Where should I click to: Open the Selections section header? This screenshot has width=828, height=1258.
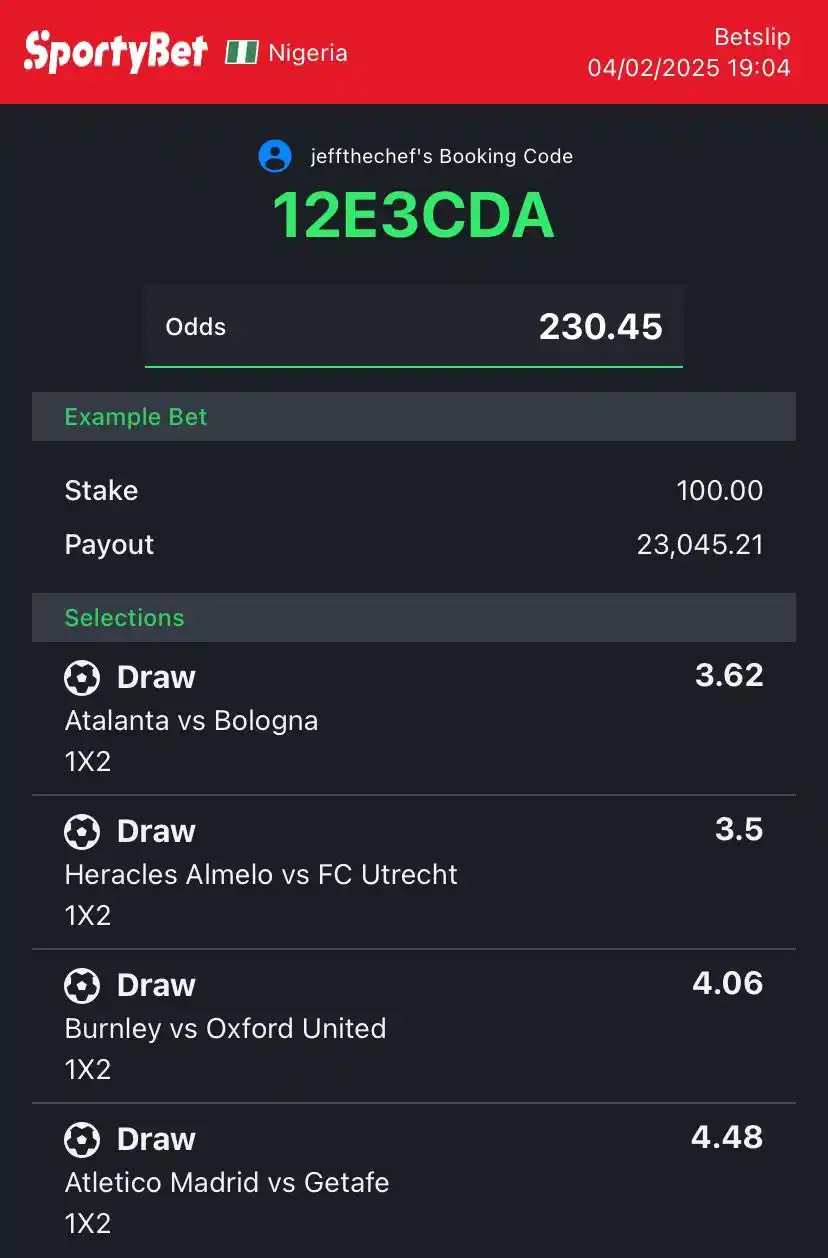pyautogui.click(x=414, y=618)
